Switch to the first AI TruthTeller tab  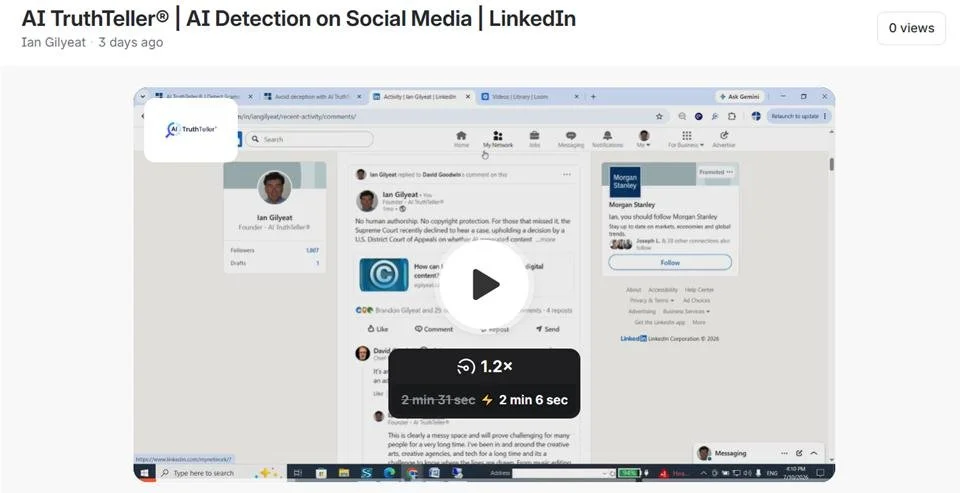point(198,97)
